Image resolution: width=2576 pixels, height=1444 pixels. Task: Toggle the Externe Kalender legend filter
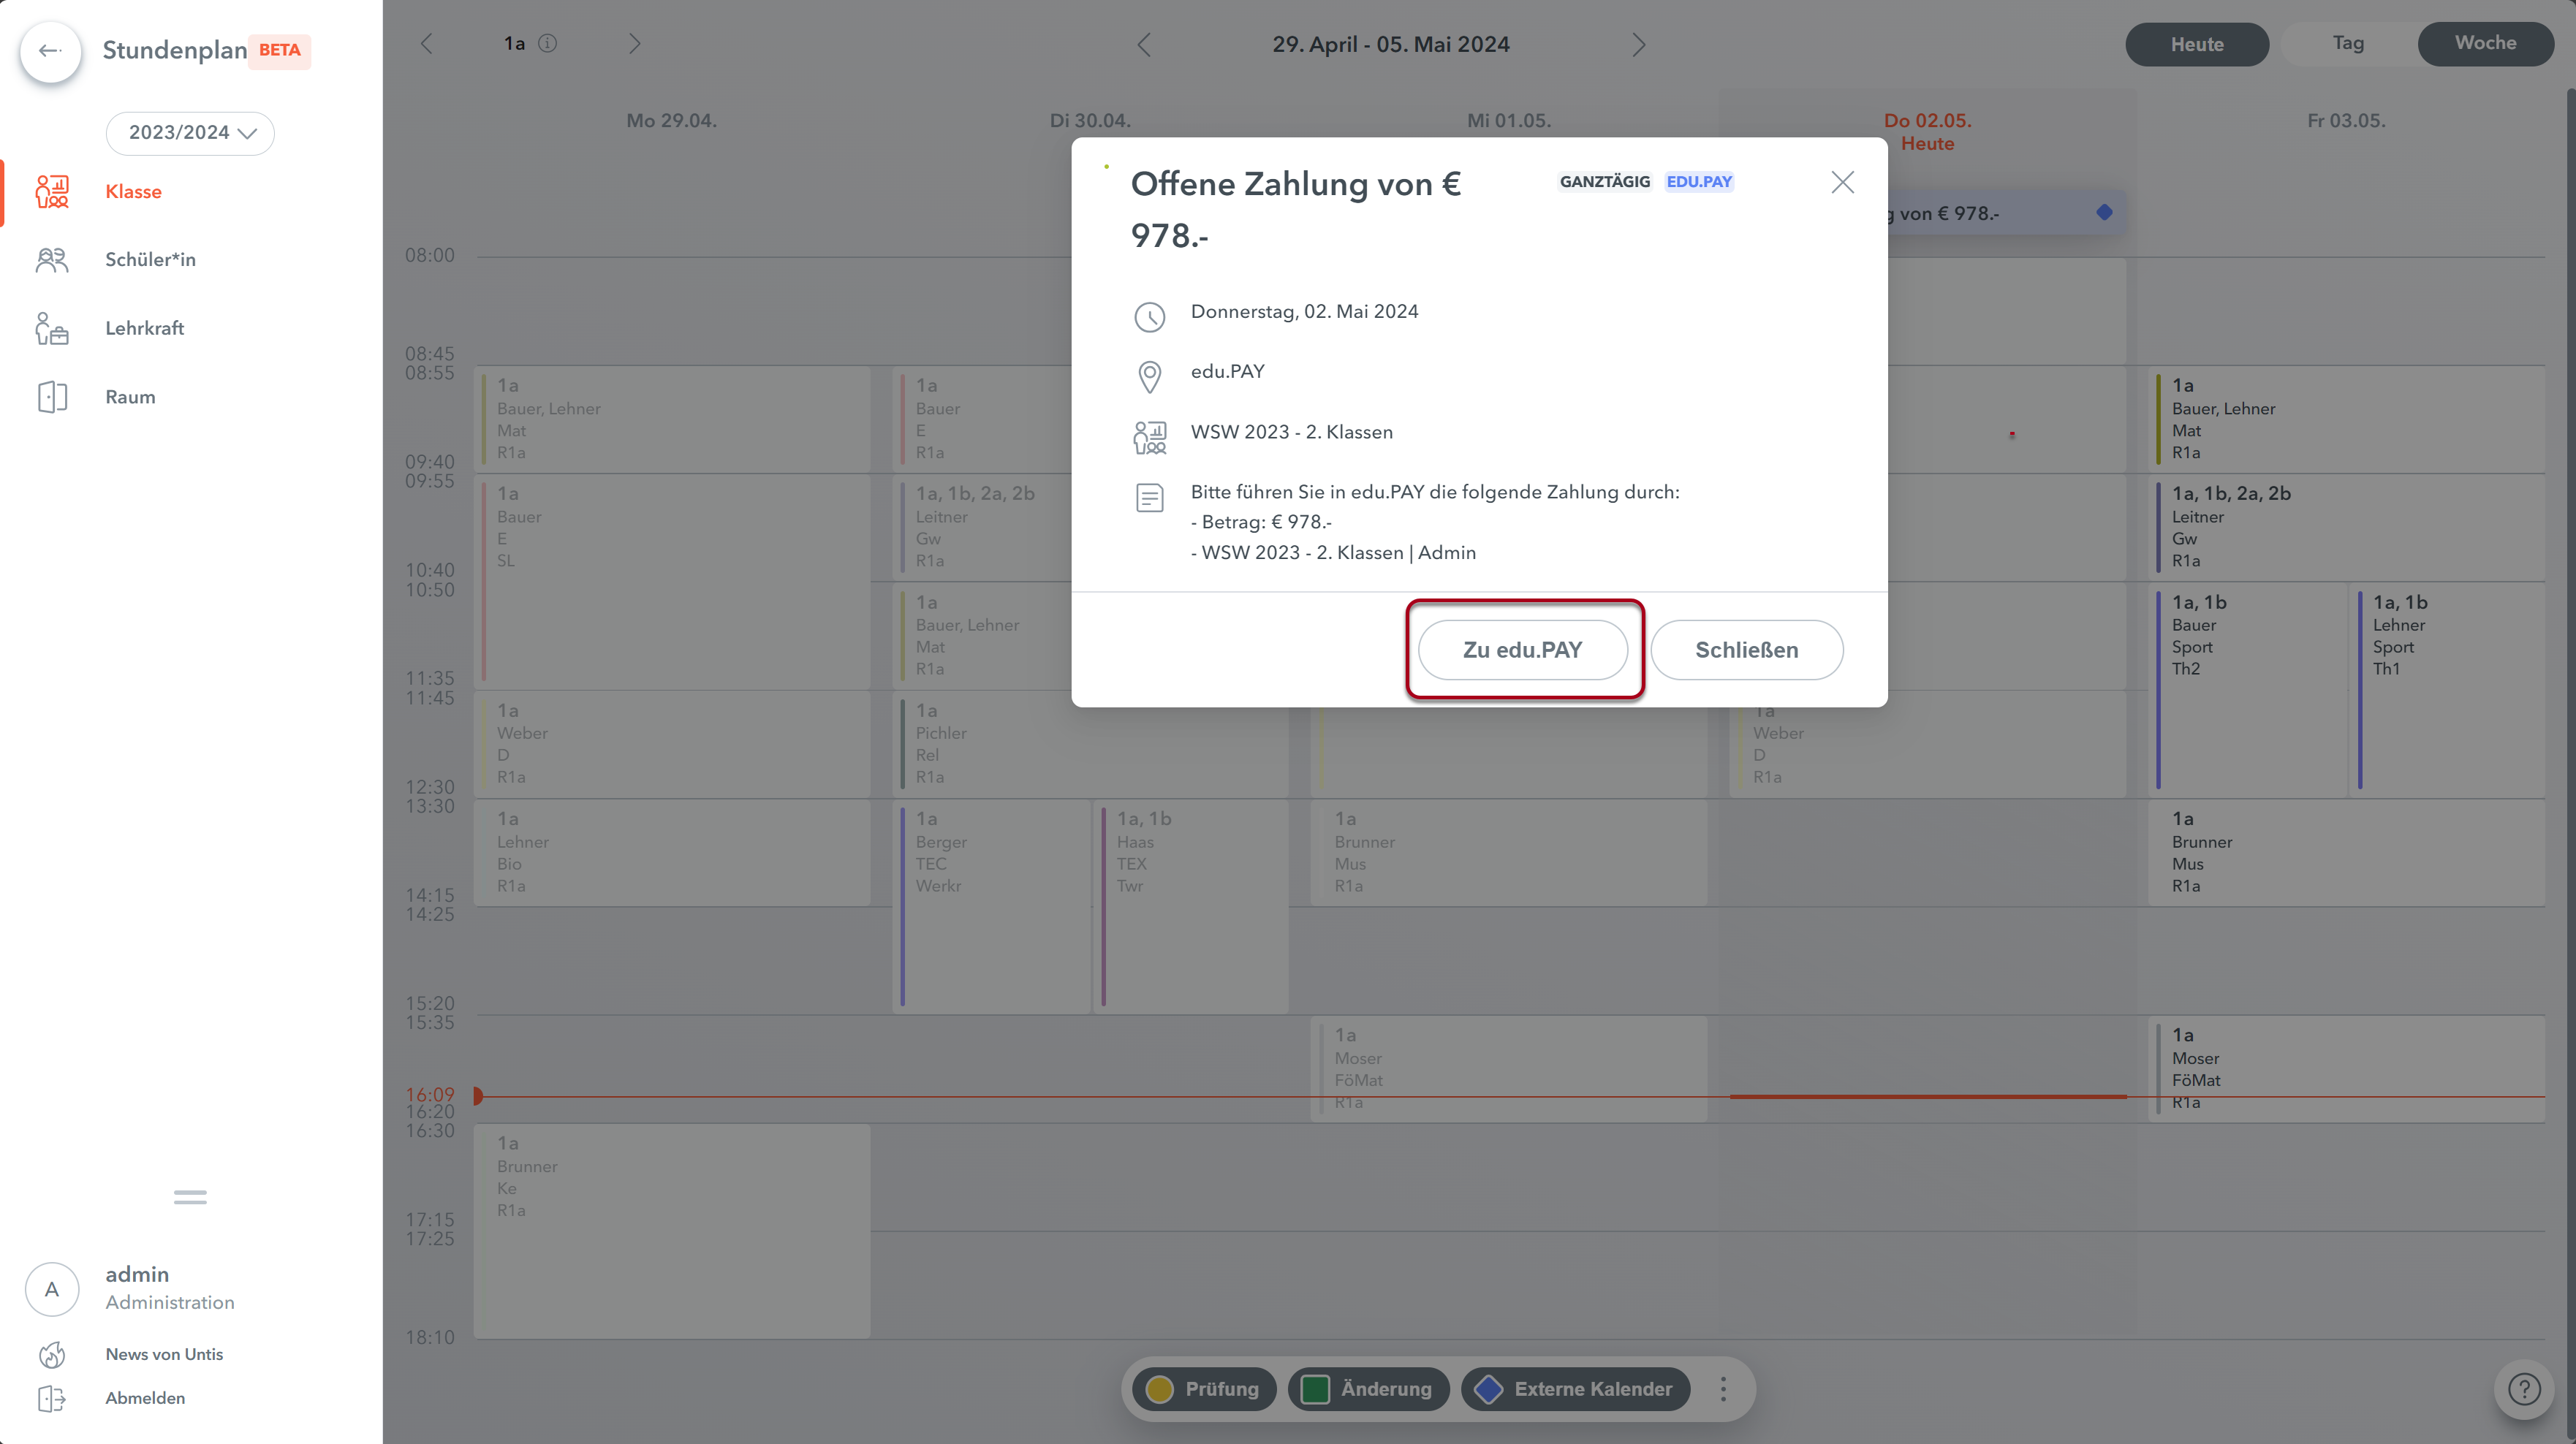coord(1575,1389)
